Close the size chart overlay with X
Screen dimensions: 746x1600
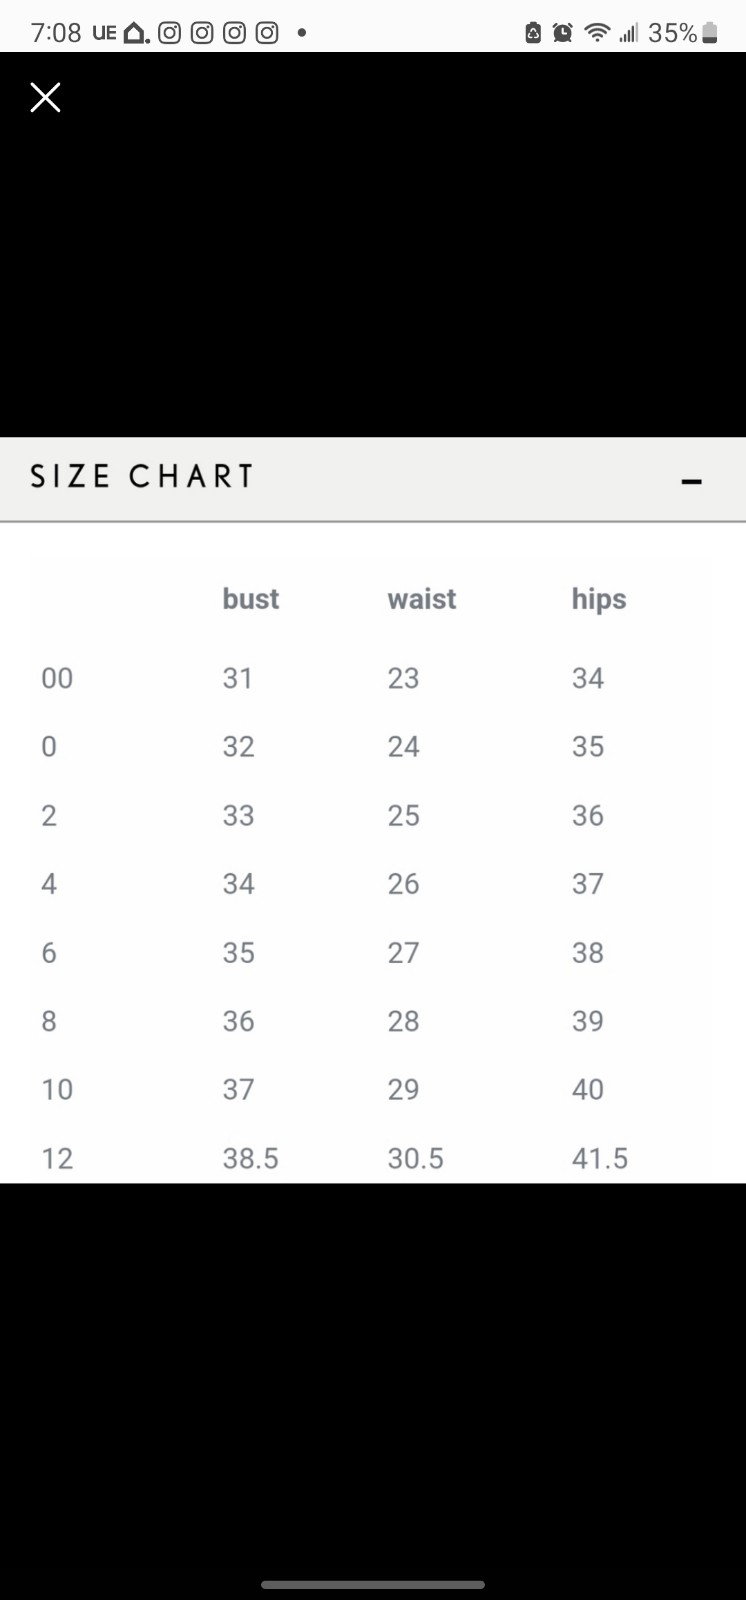pos(45,97)
